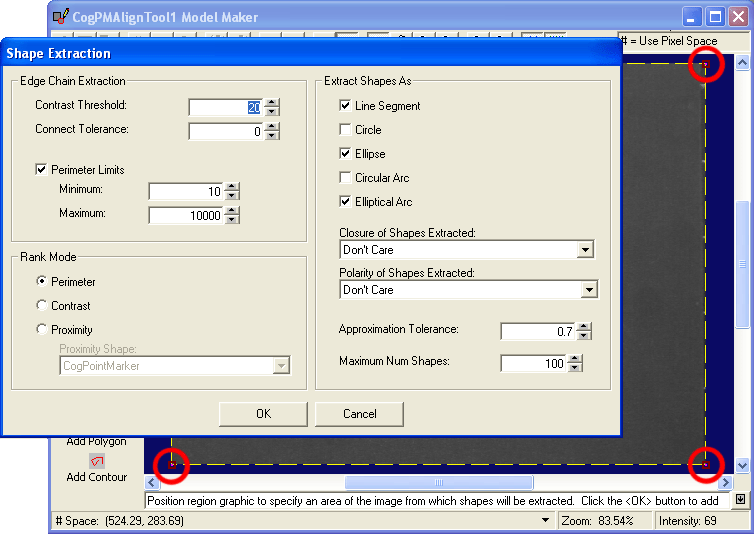
Task: Decrease Maximum Num Shapes with the down arrow
Action: 575,368
